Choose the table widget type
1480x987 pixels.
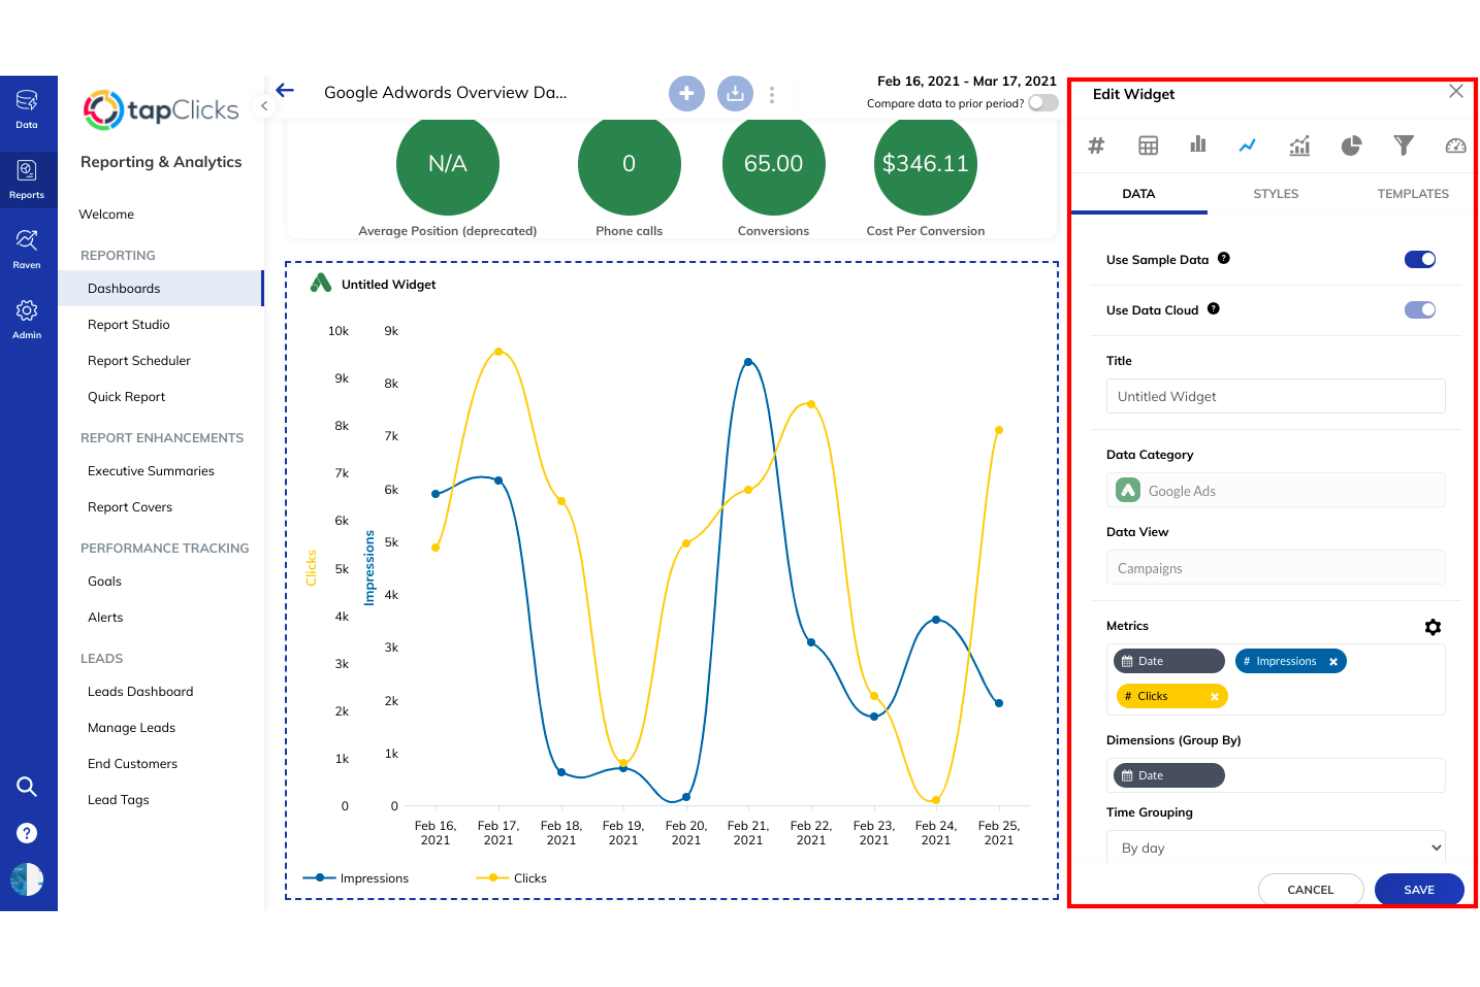tap(1147, 145)
